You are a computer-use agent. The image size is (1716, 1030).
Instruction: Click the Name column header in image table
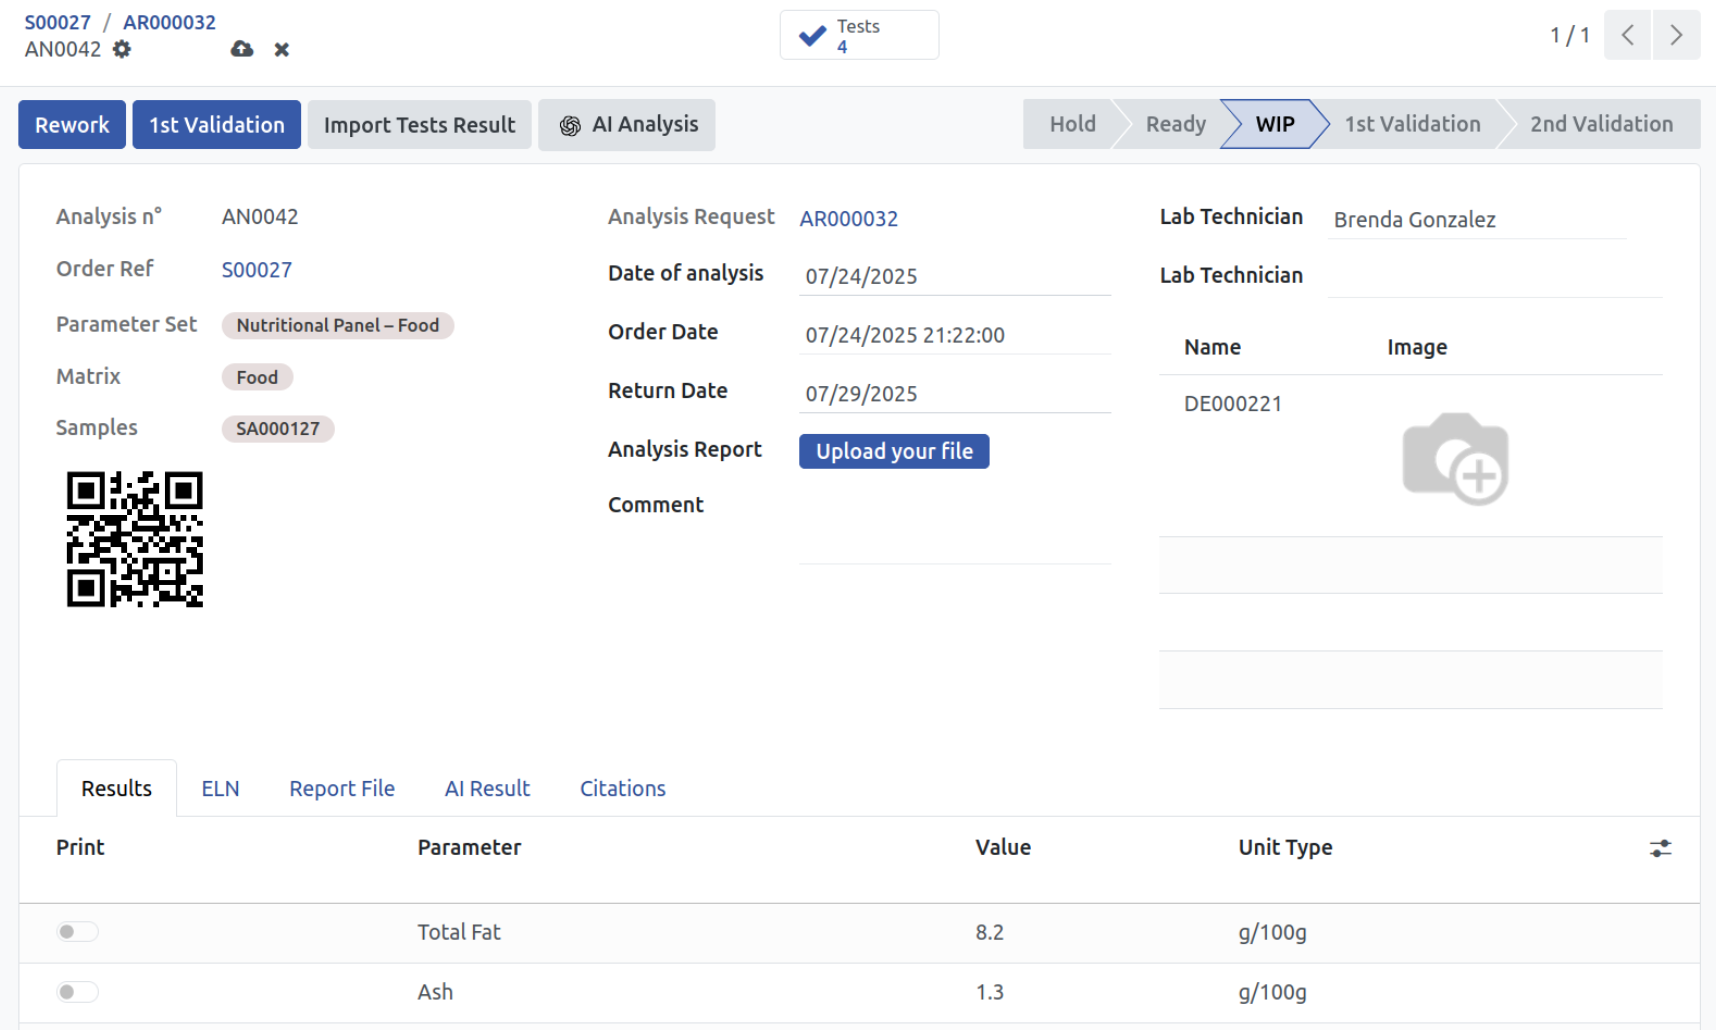click(x=1212, y=347)
